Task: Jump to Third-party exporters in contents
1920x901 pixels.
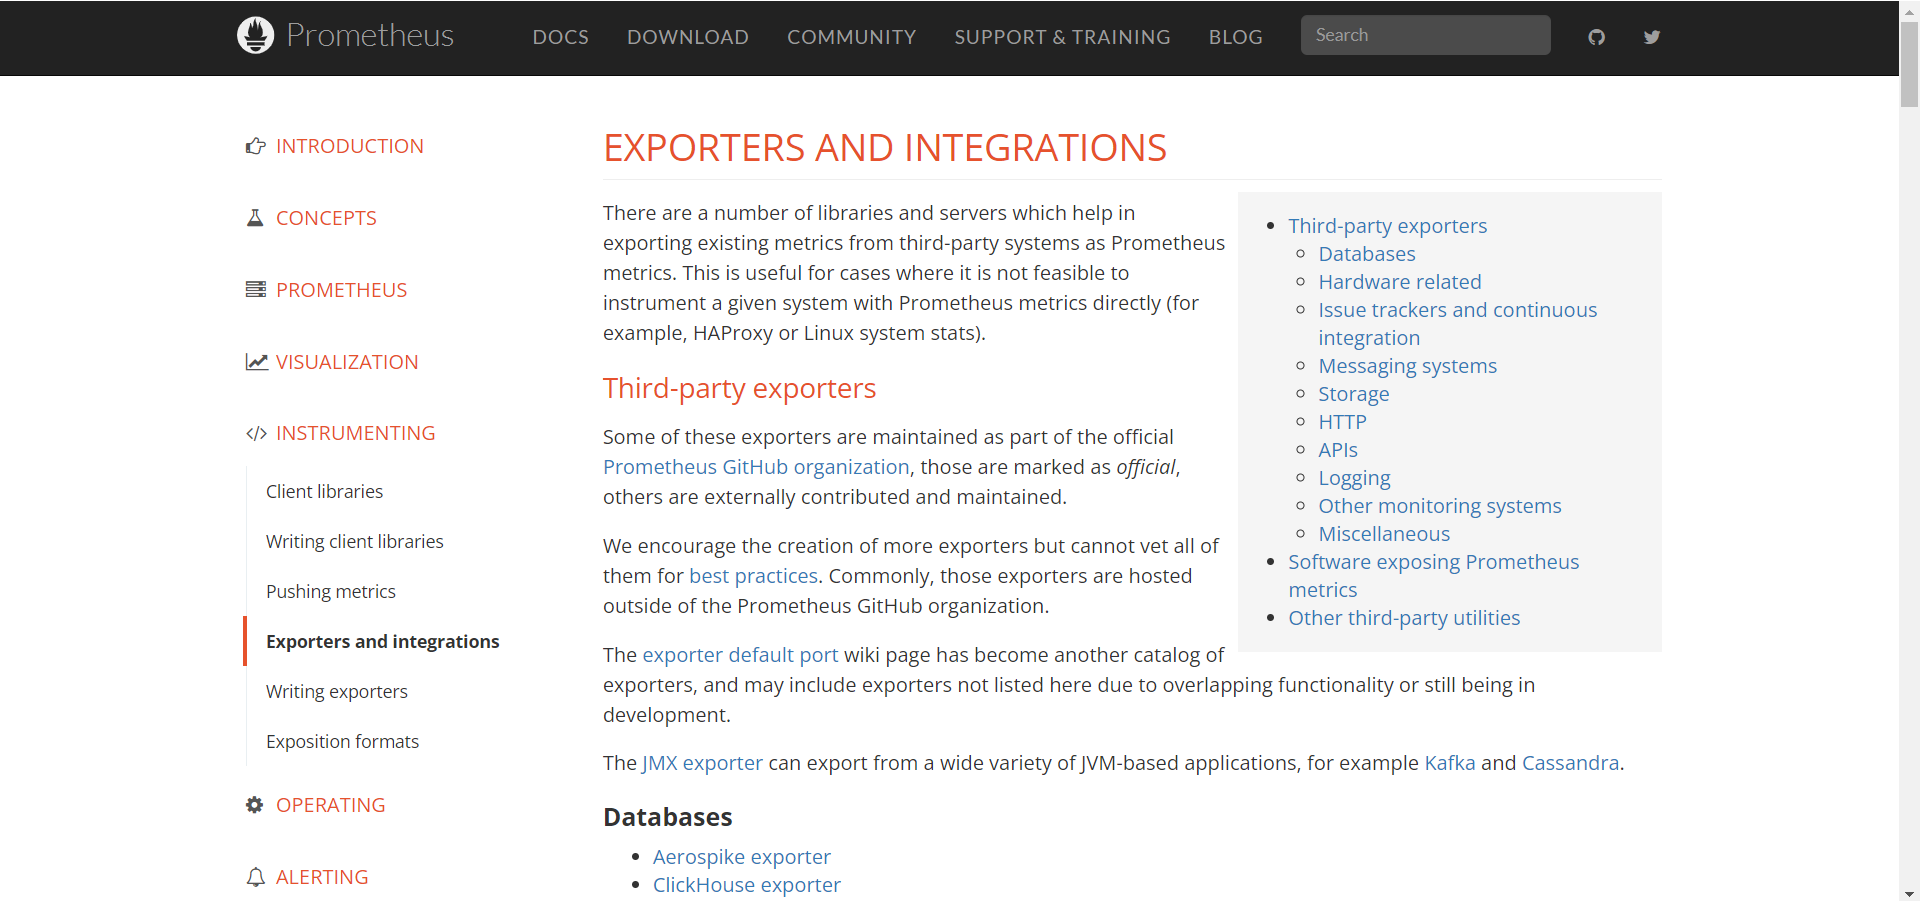Action: pos(1387,226)
